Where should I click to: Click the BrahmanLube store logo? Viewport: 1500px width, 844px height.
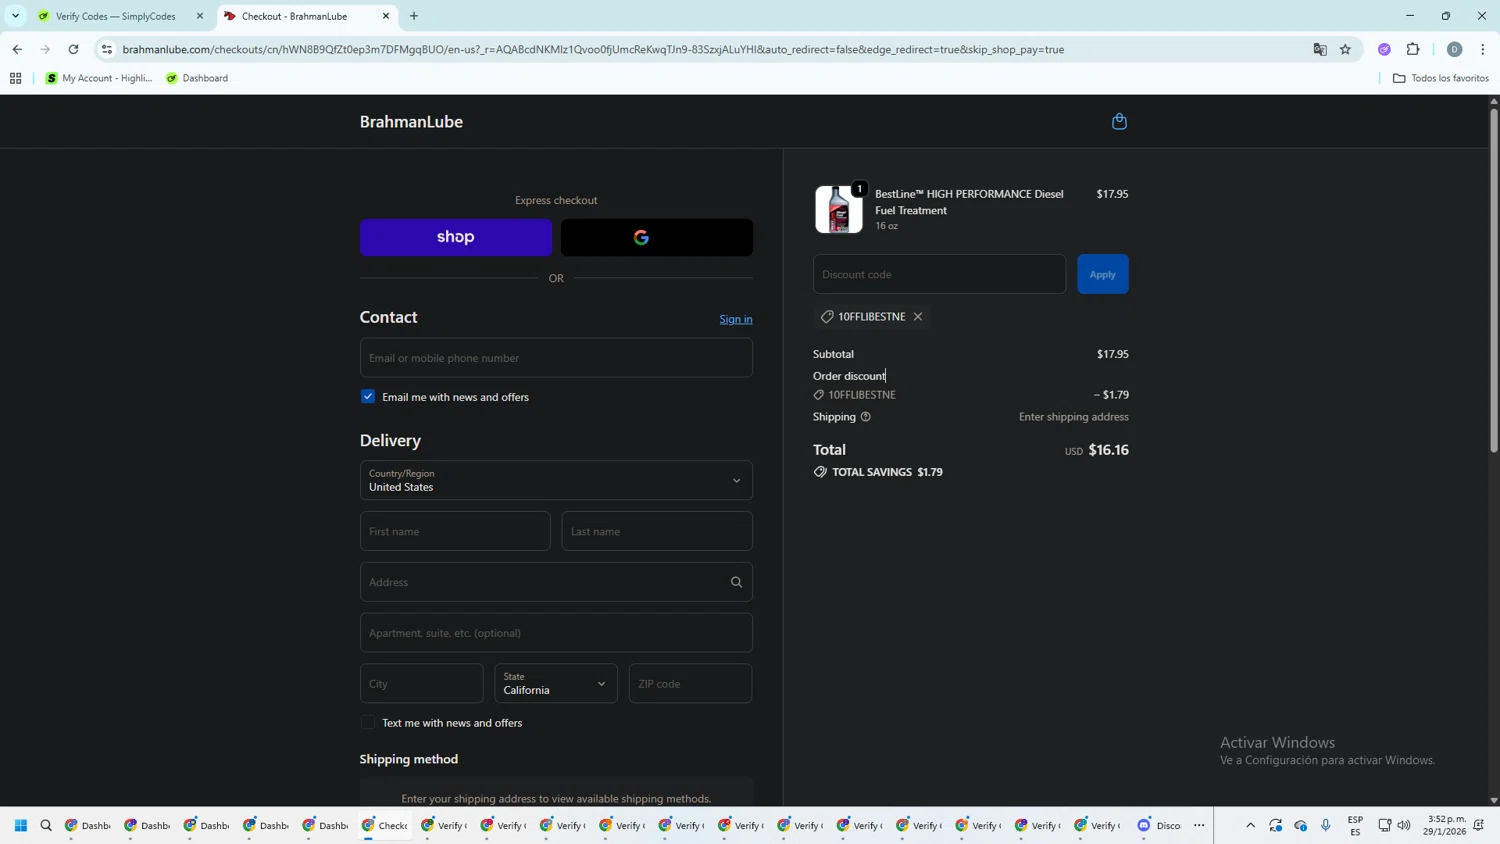click(x=411, y=122)
